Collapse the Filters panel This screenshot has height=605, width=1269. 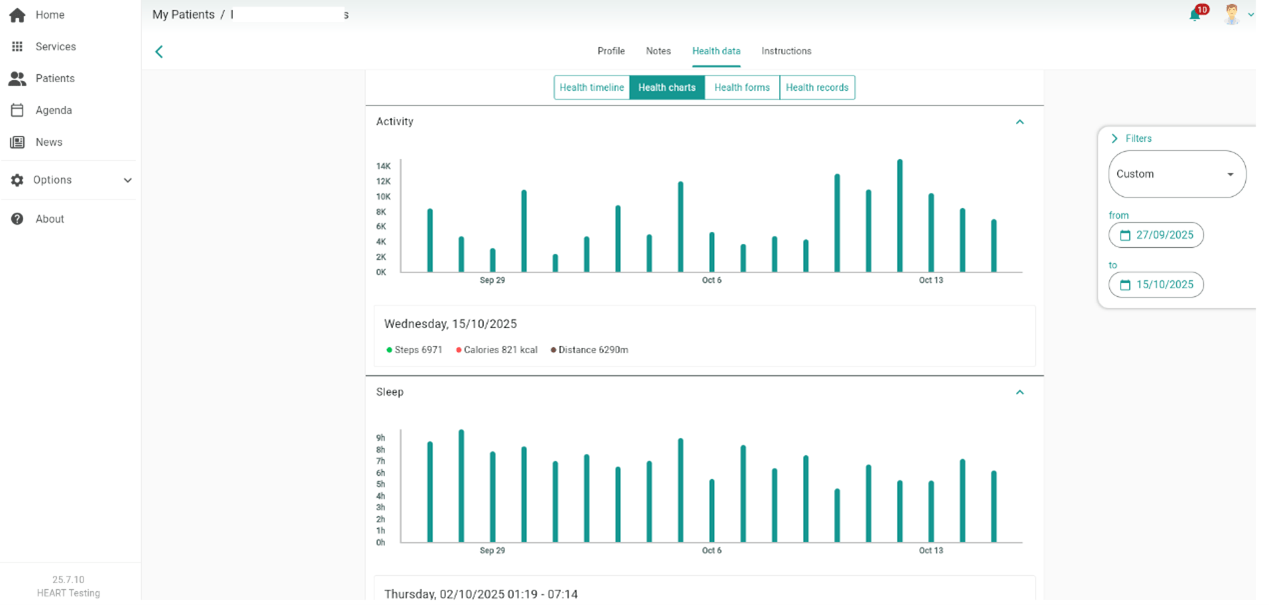pos(1115,139)
